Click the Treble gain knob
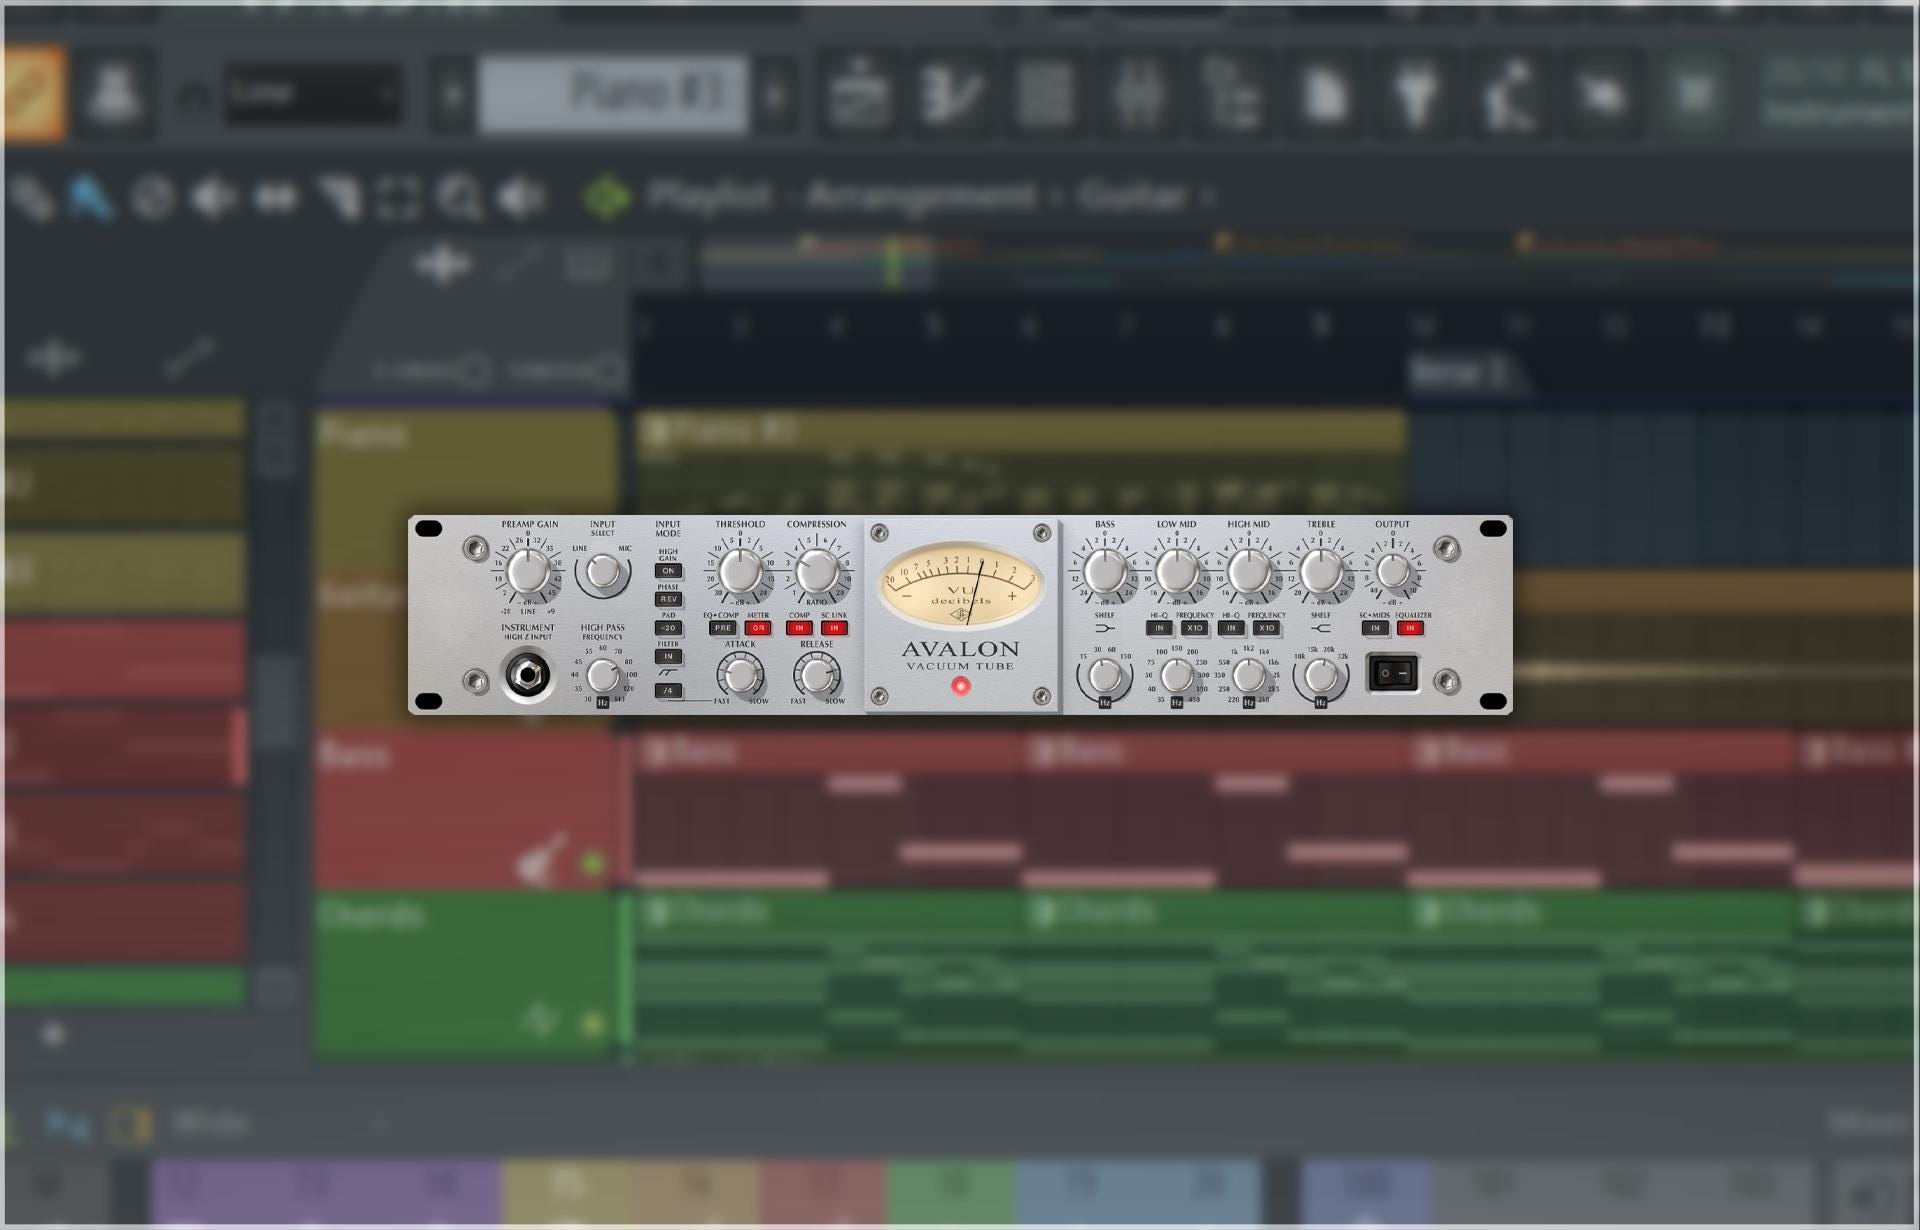This screenshot has width=1920, height=1230. [1320, 572]
